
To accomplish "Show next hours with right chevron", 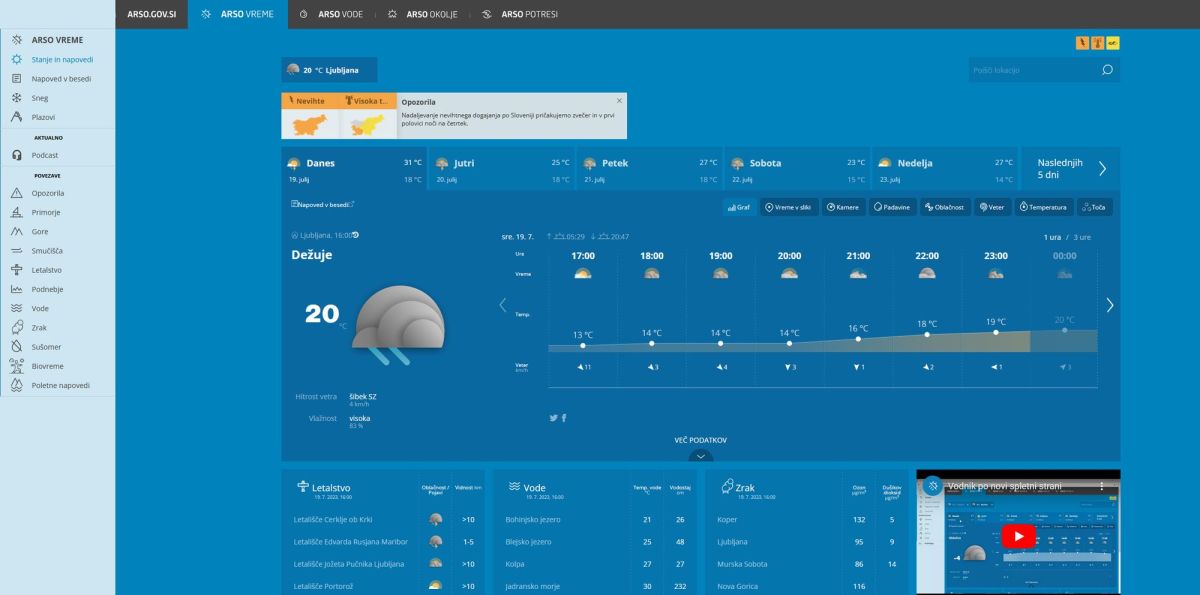I will (1109, 305).
